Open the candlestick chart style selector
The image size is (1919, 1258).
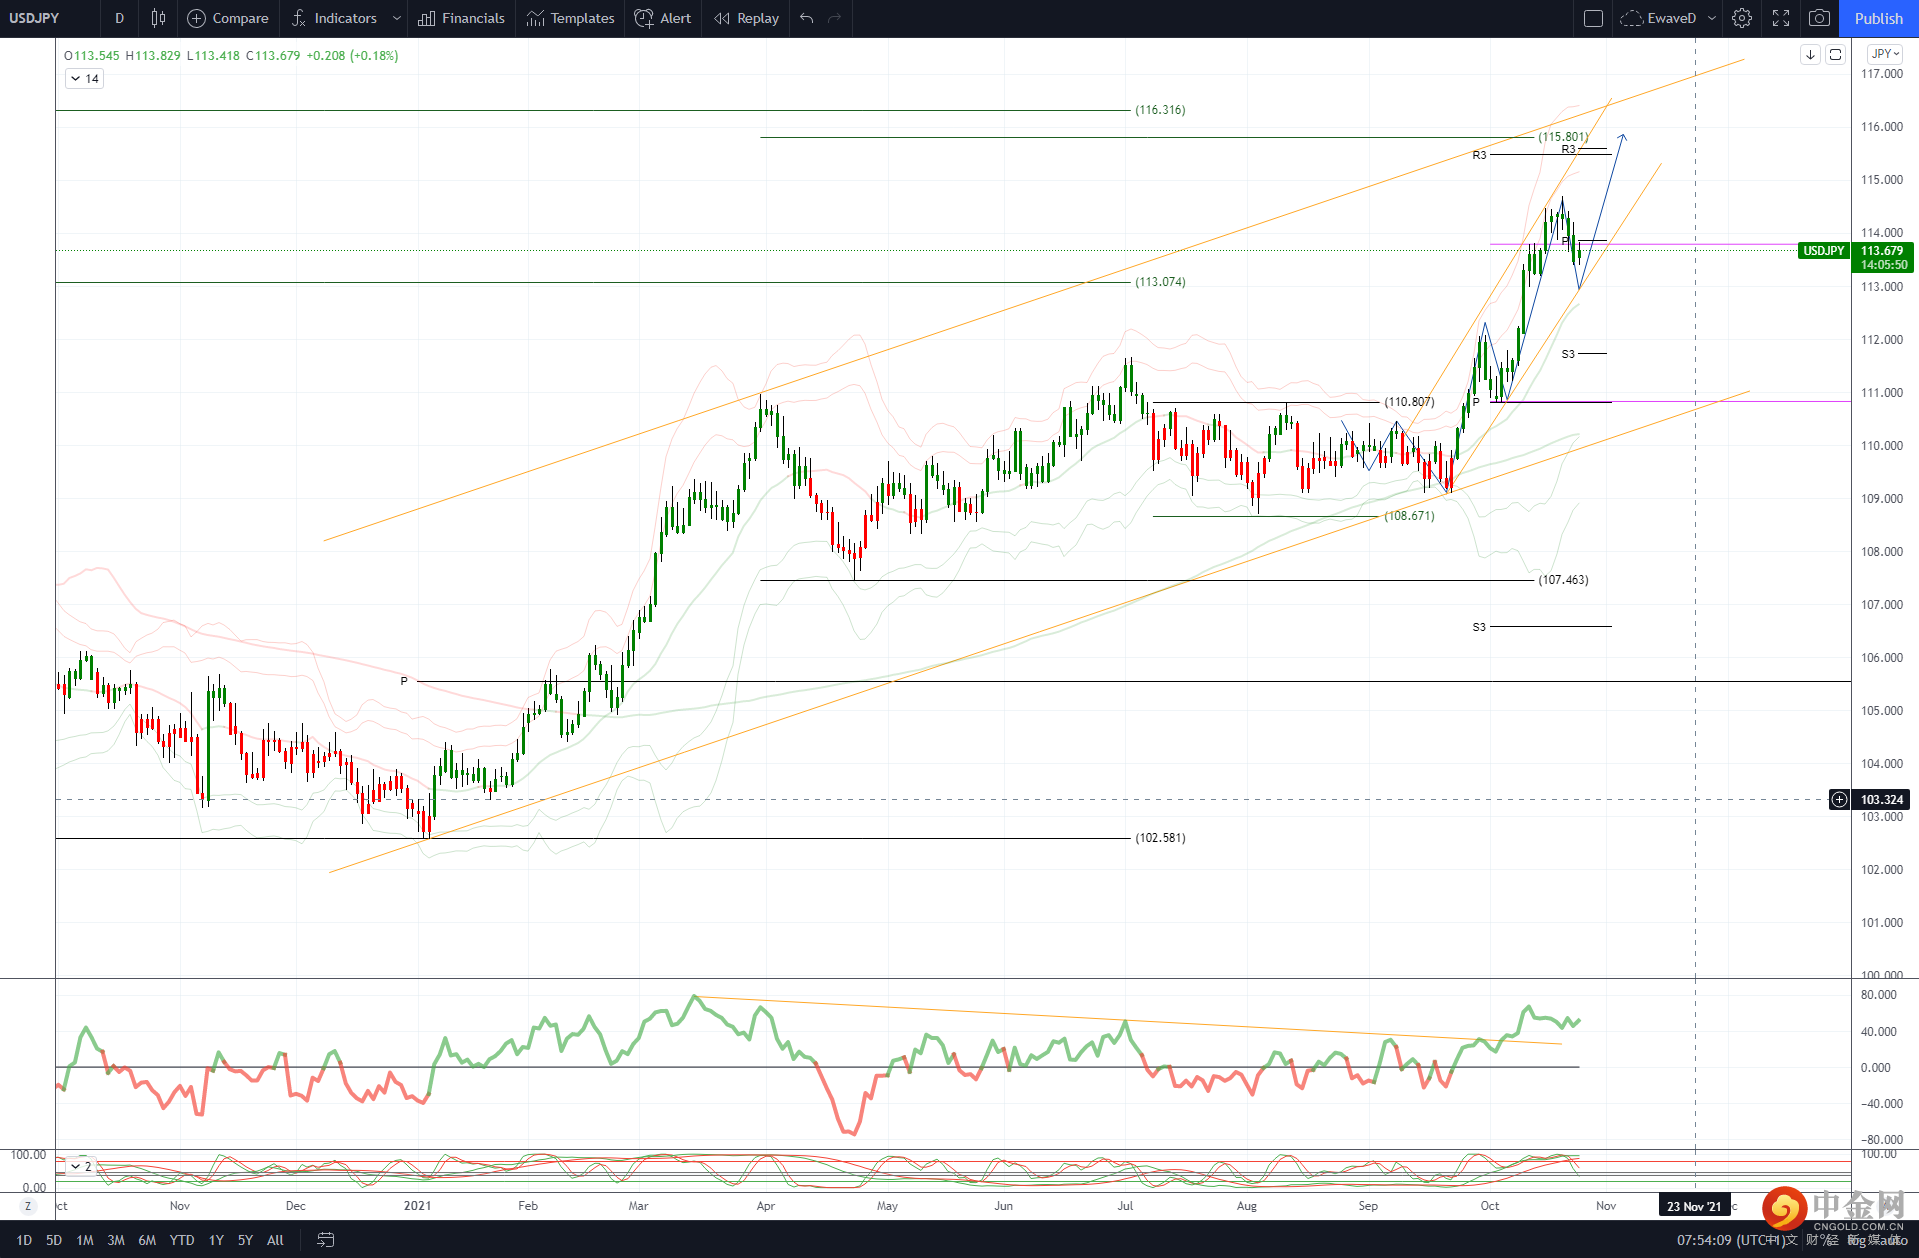coord(158,18)
